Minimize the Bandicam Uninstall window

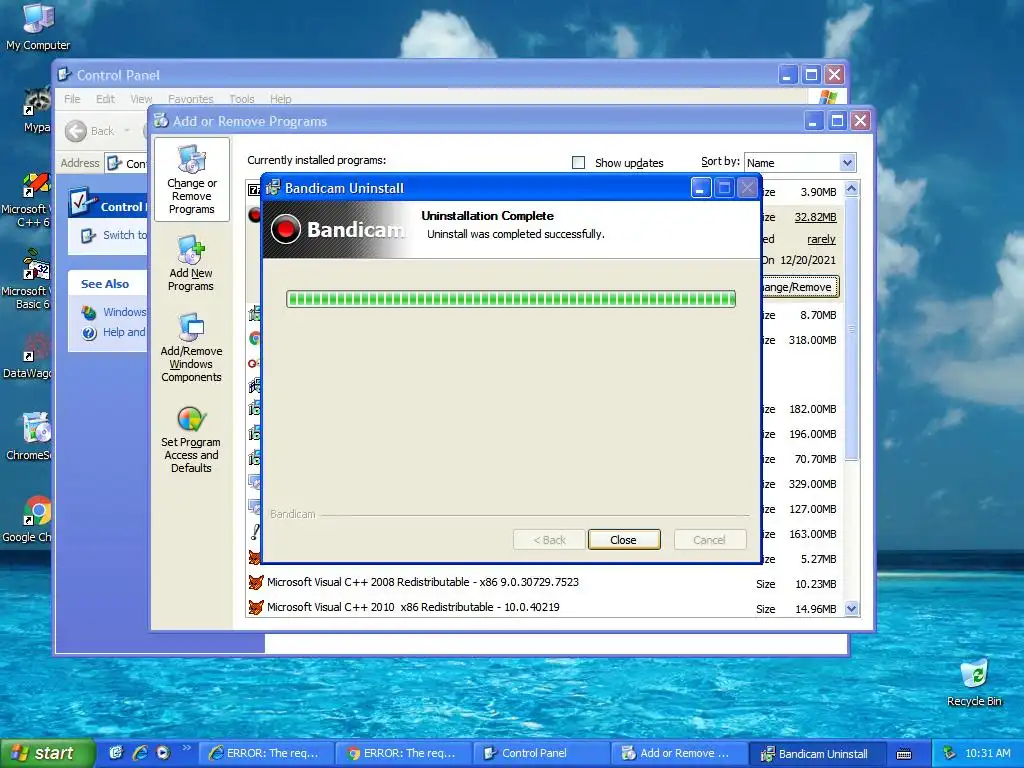point(700,189)
